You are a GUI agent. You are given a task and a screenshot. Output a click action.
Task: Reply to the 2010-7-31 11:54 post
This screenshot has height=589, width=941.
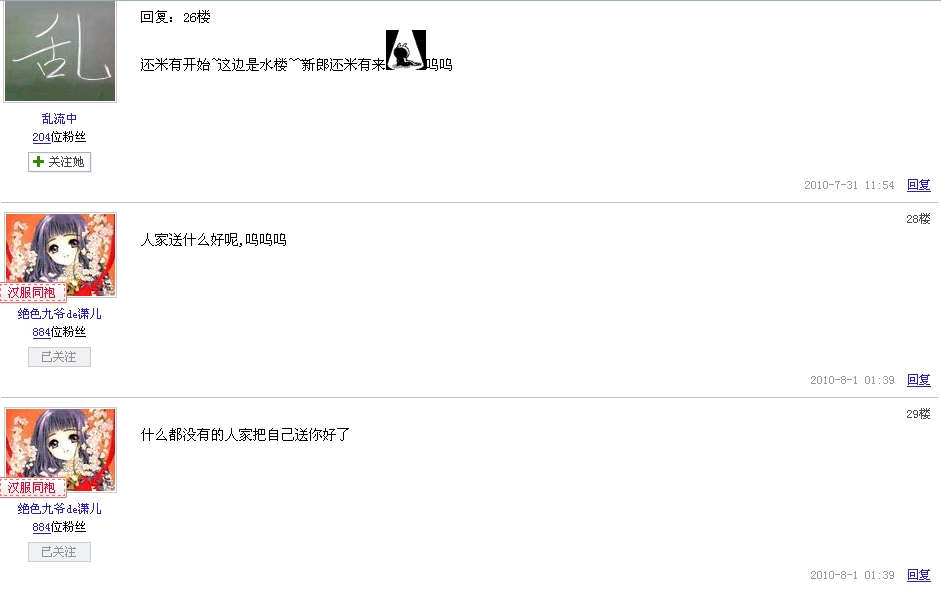tap(918, 185)
